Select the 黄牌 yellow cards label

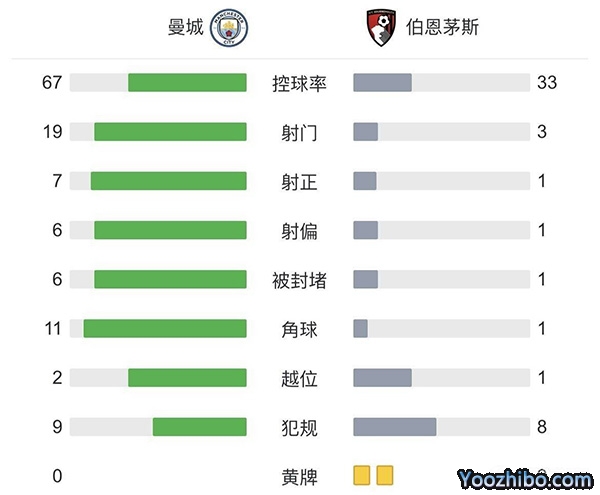pyautogui.click(x=299, y=476)
